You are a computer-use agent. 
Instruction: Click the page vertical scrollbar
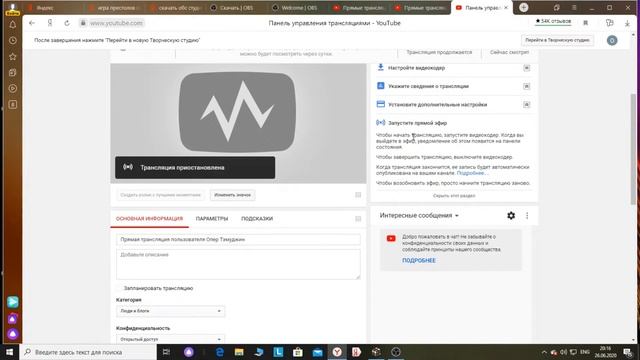point(633,149)
